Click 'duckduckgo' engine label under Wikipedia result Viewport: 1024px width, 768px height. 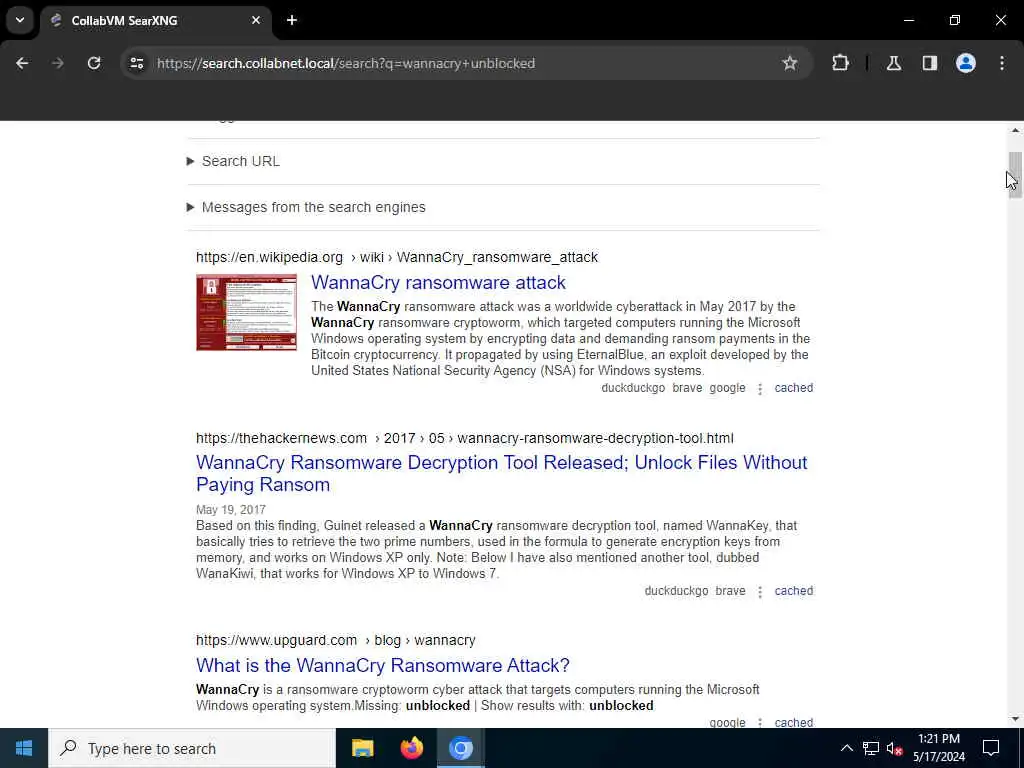coord(633,388)
